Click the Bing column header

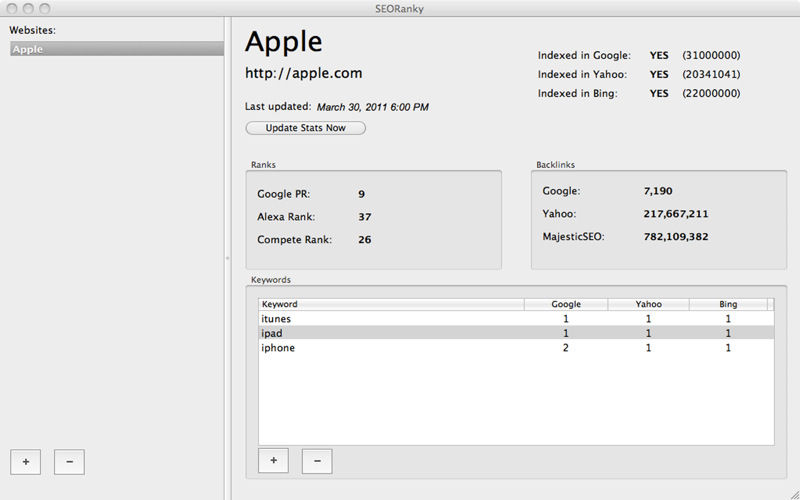point(728,304)
